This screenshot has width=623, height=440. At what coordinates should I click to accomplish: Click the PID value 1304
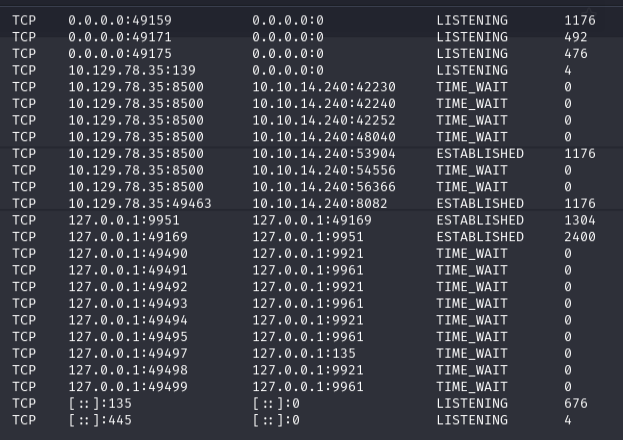click(x=579, y=220)
